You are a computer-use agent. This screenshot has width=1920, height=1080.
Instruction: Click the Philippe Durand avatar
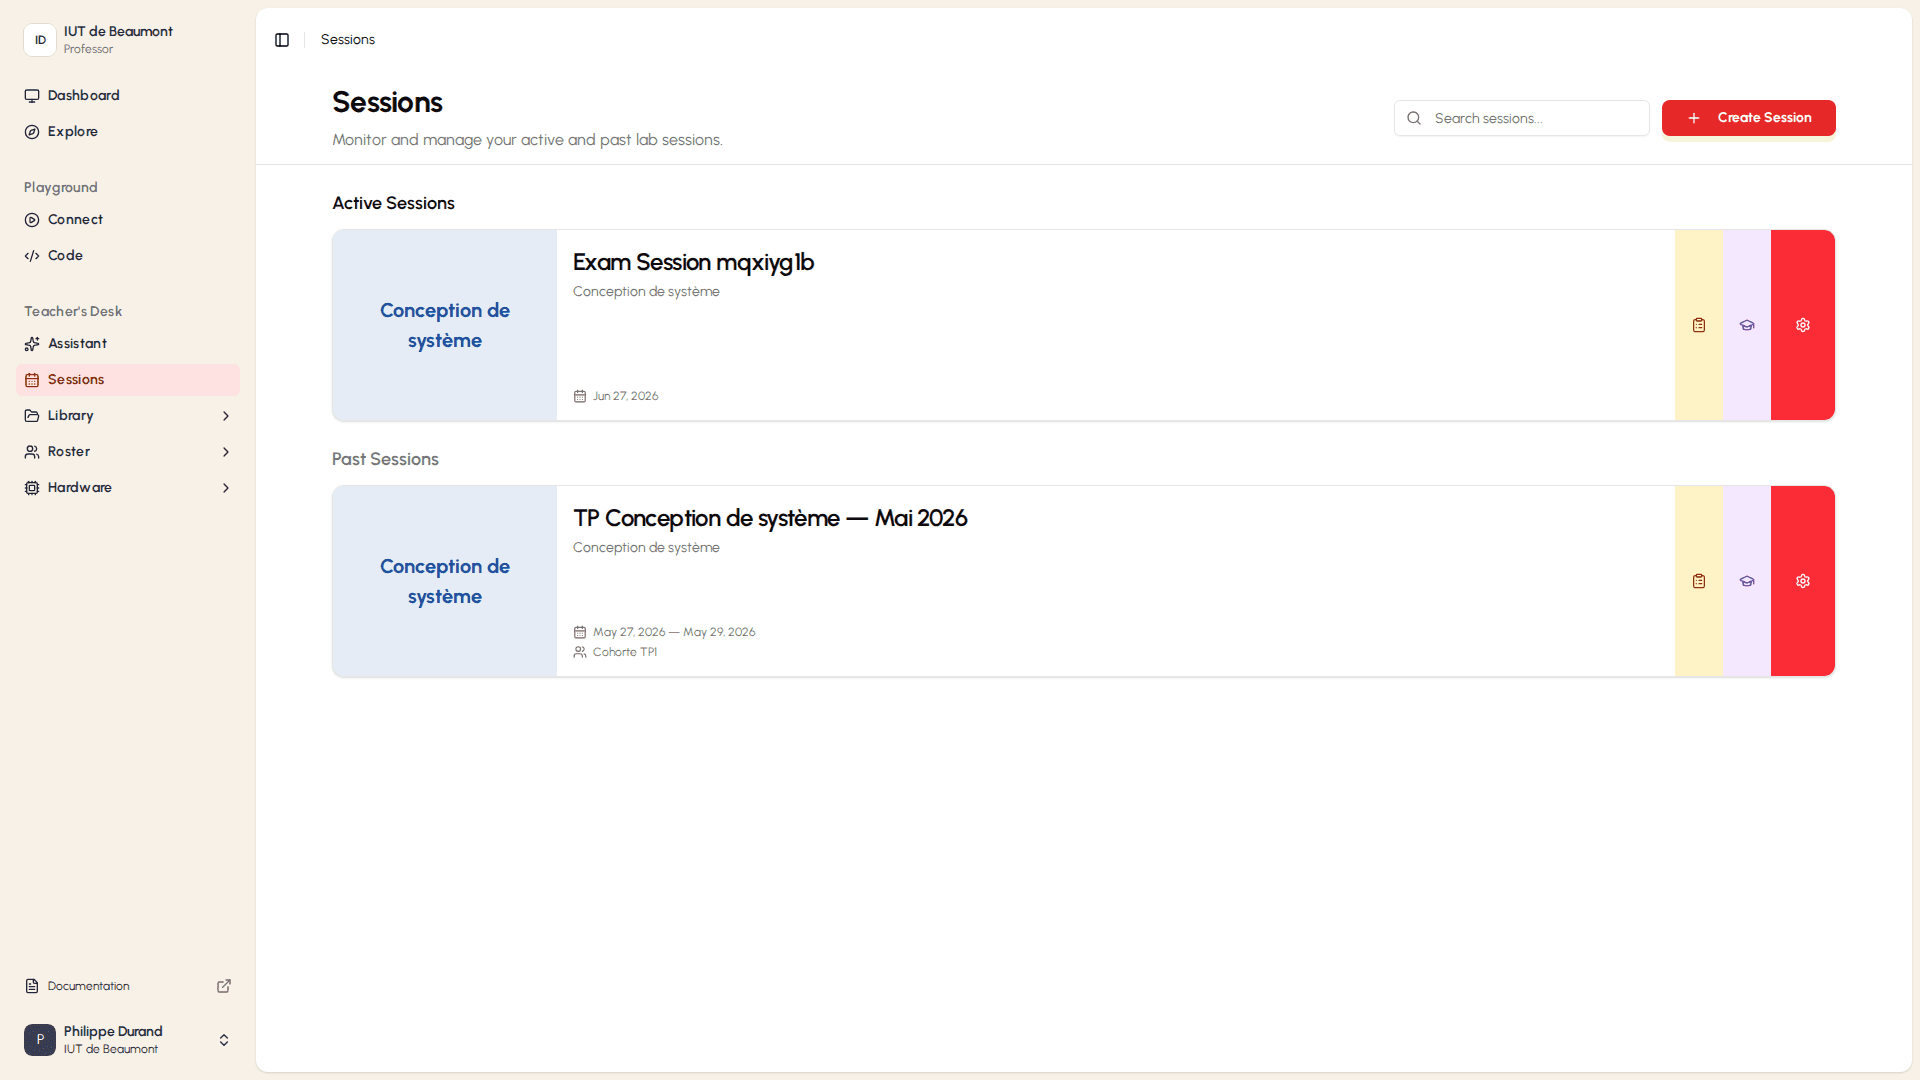(40, 1040)
